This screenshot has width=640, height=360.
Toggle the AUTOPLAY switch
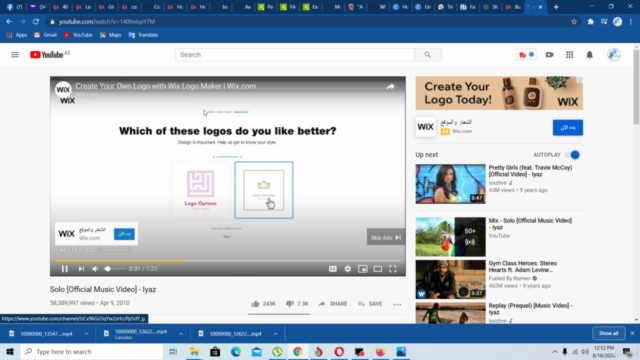pos(572,155)
